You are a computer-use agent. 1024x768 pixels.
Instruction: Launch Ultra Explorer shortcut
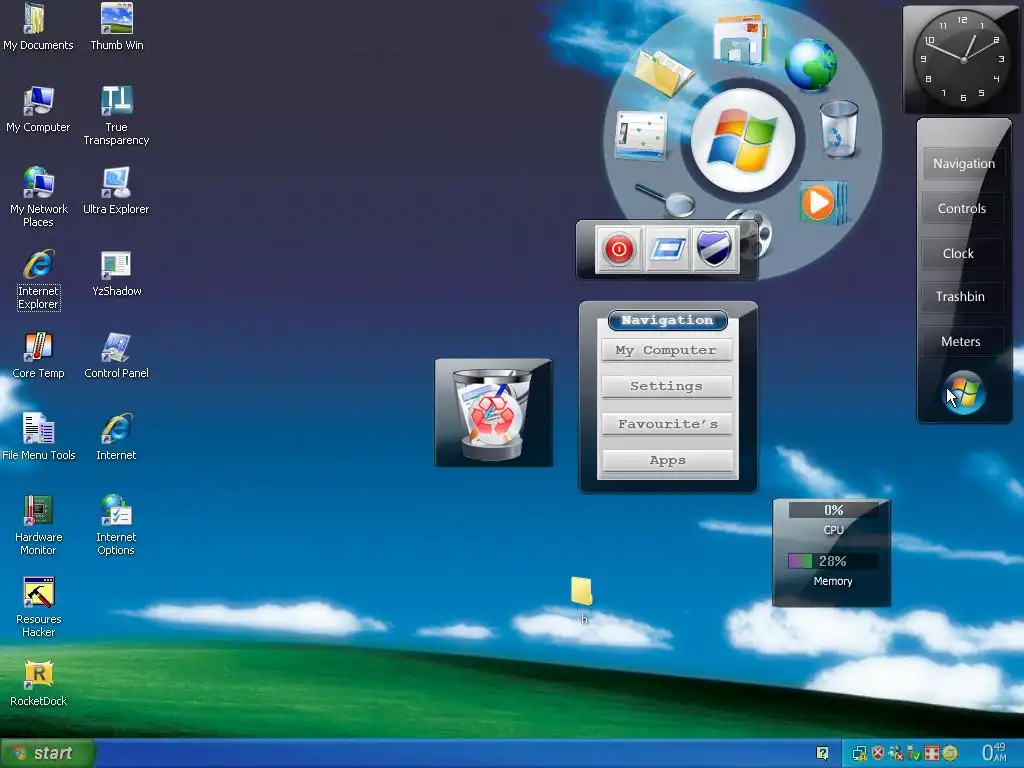point(116,191)
